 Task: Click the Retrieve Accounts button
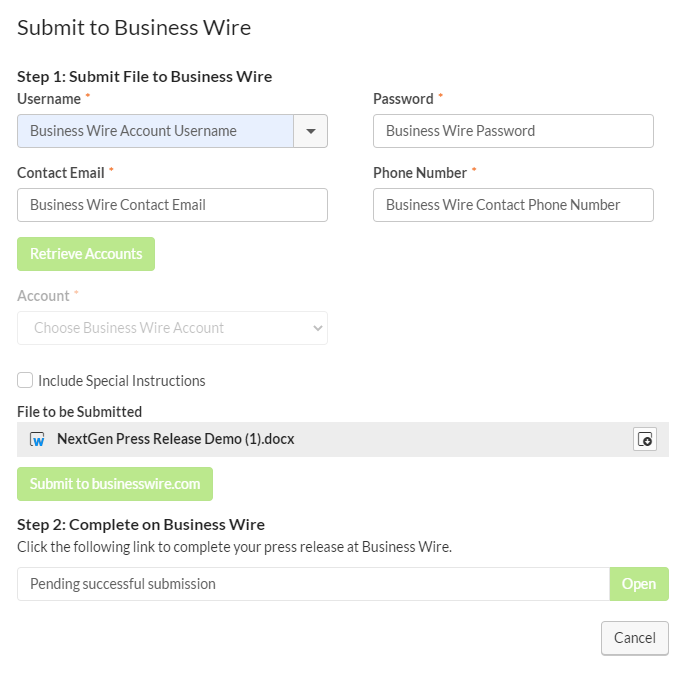pos(86,254)
